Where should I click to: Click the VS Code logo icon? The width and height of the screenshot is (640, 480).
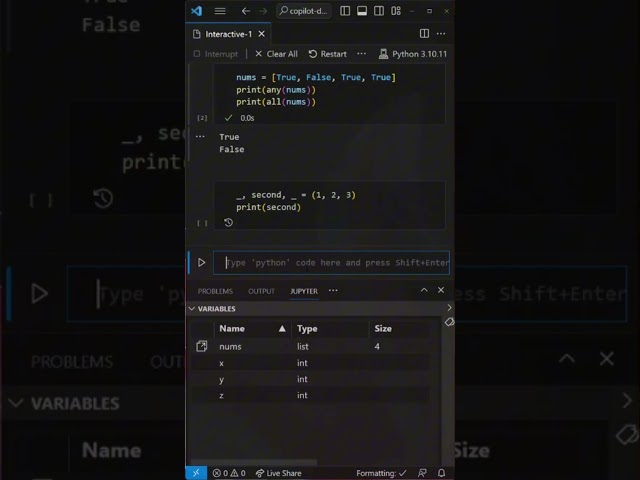(x=196, y=11)
